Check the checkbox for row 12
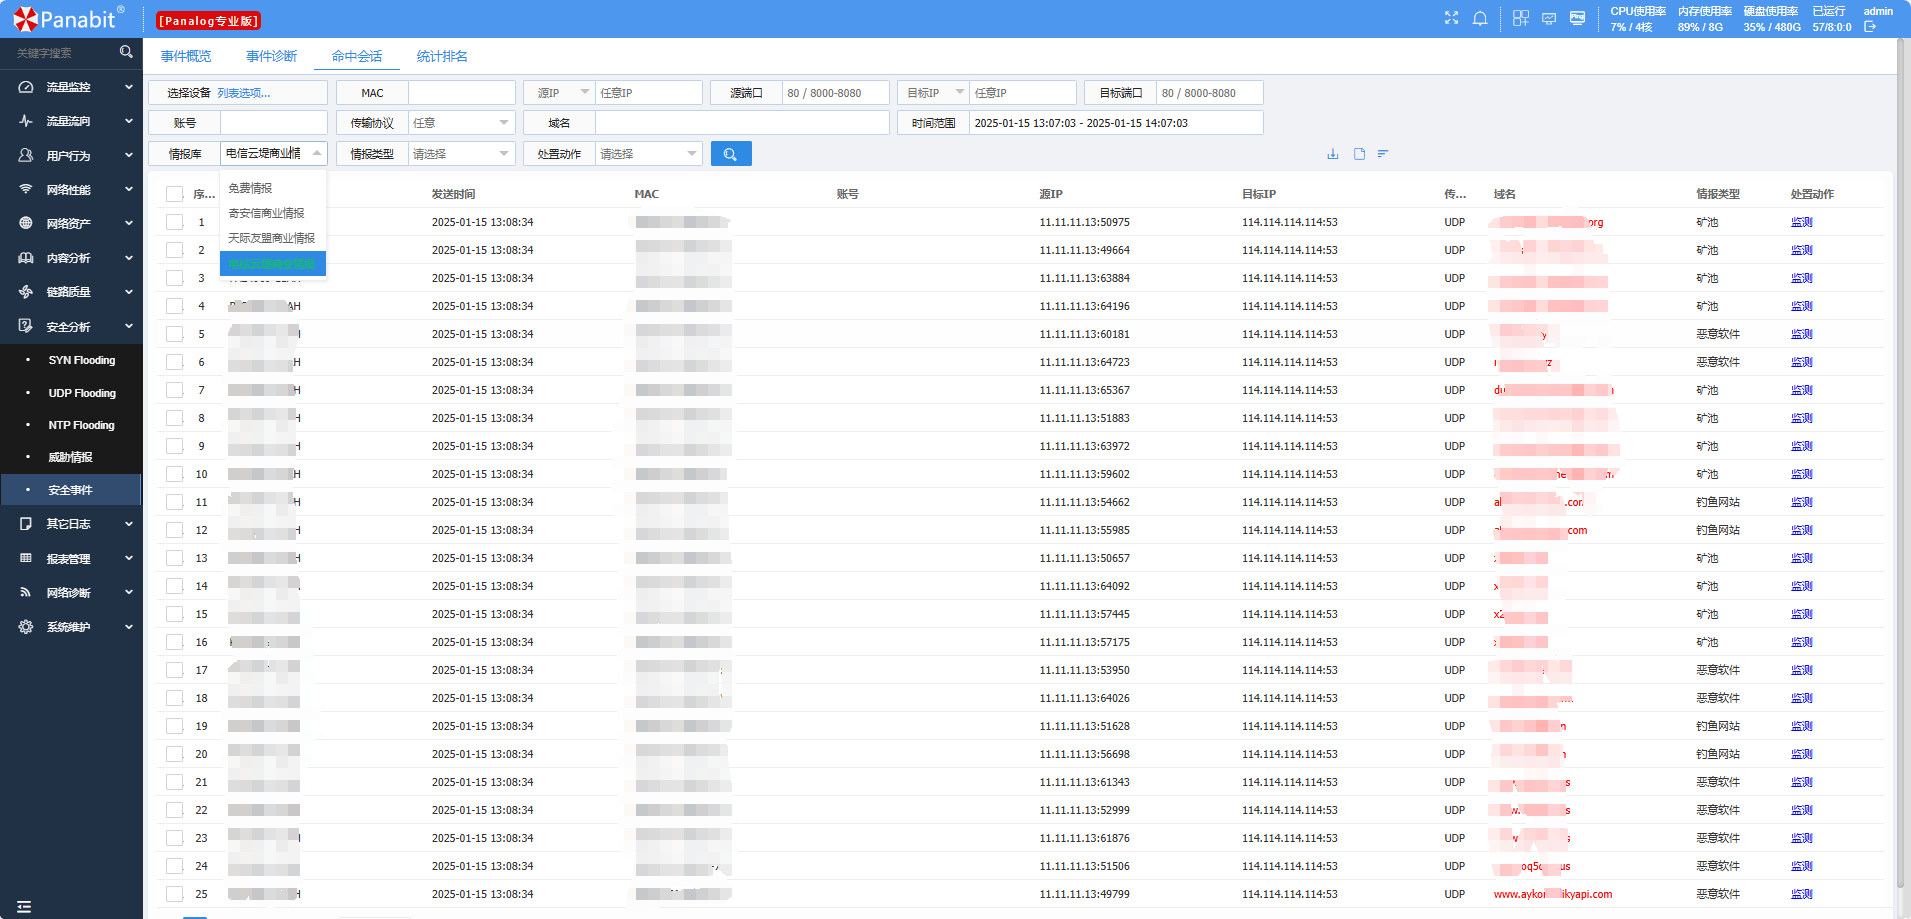 coord(175,530)
